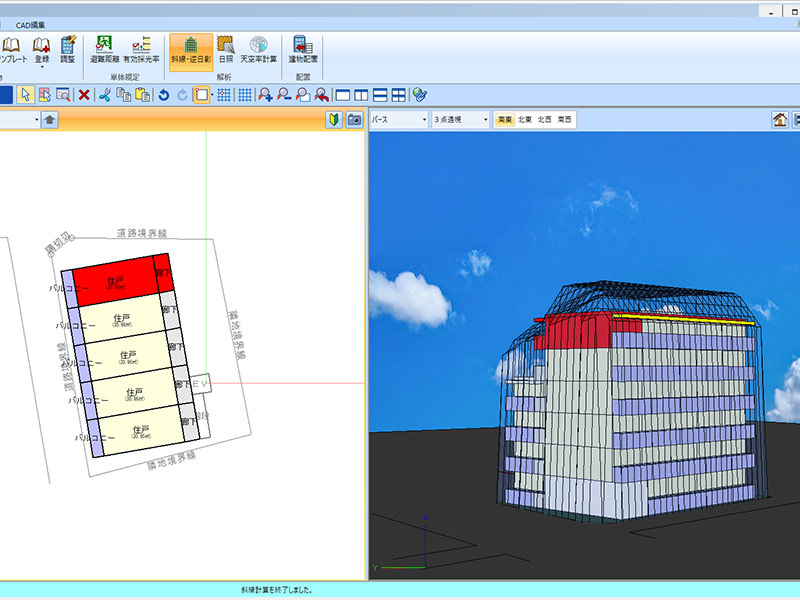Click the 斜線・逆日影 analysis icon
Viewport: 800px width, 600px height.
click(190, 50)
